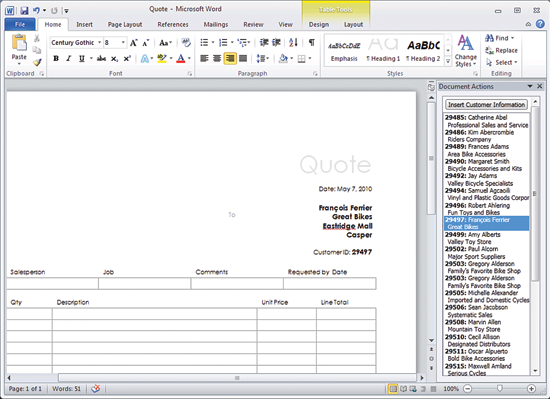Image resolution: width=550 pixels, height=399 pixels.
Task: Click Zoom Out minus button
Action: point(467,388)
